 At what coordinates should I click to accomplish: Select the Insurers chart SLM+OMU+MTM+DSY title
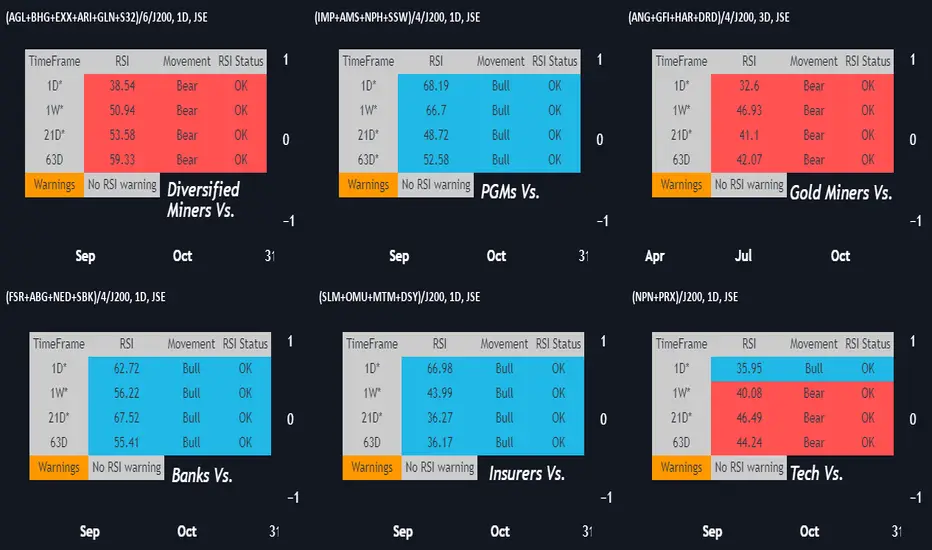click(x=399, y=297)
